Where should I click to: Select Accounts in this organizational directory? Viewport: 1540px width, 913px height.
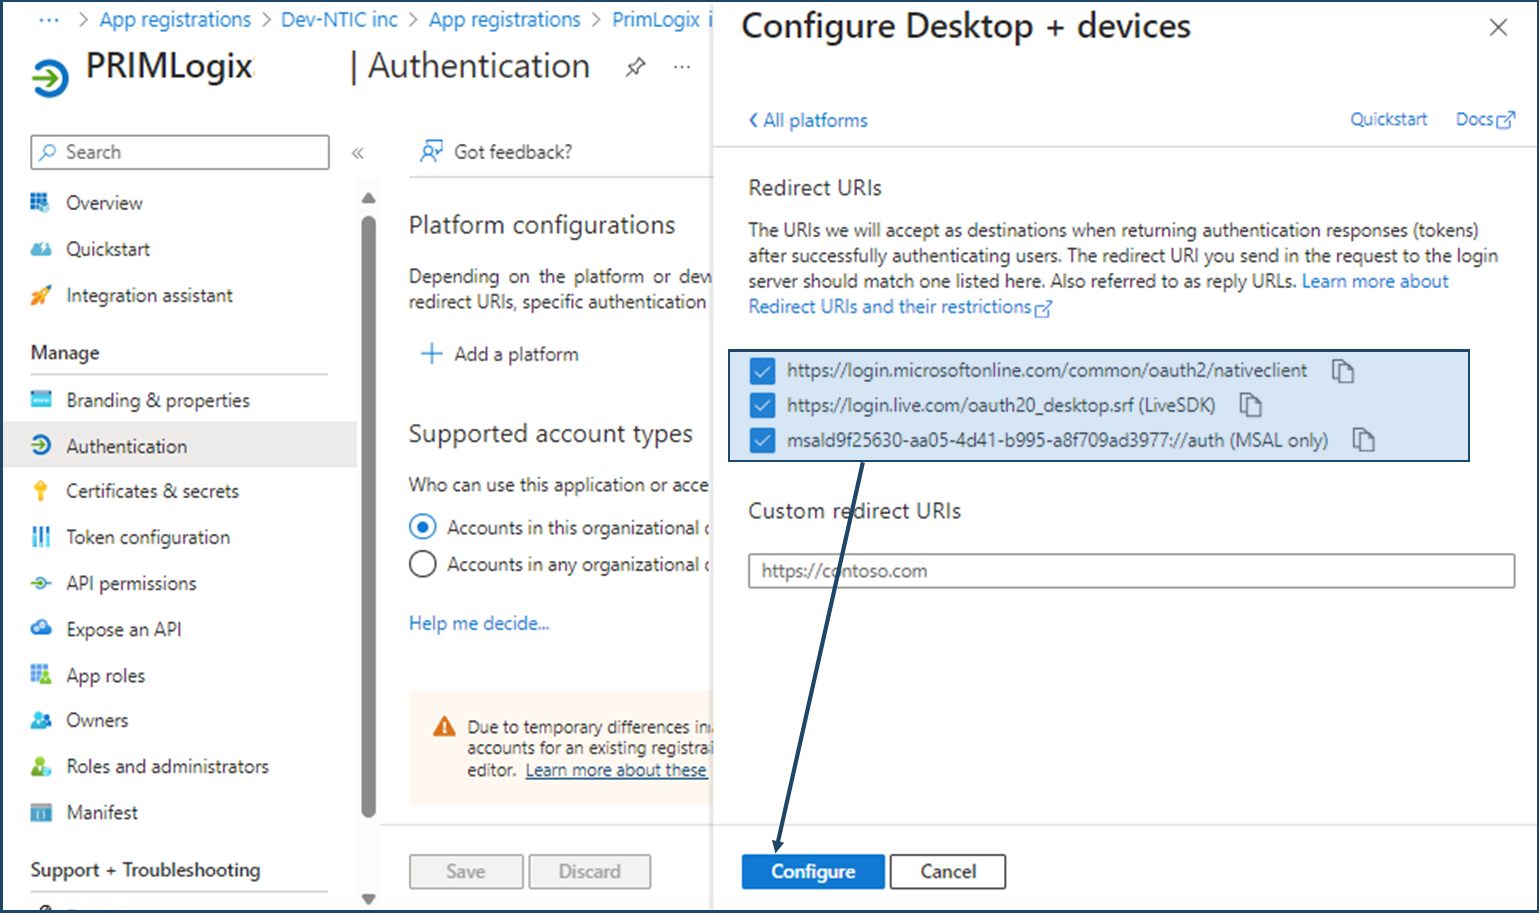423,527
